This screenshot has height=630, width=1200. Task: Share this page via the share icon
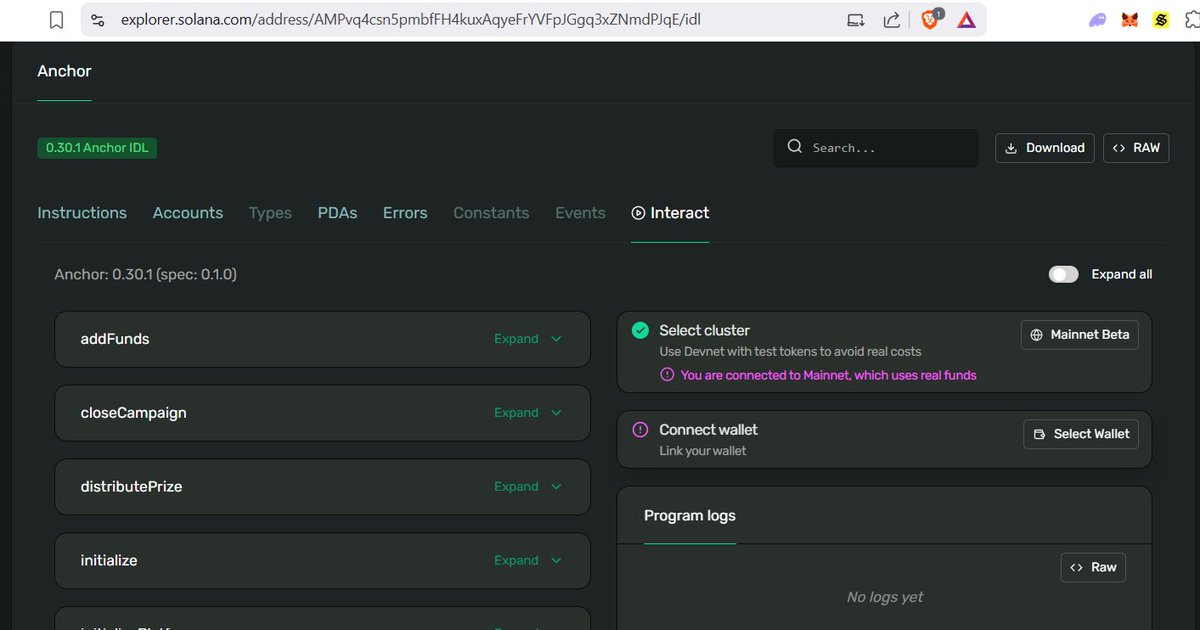click(891, 20)
